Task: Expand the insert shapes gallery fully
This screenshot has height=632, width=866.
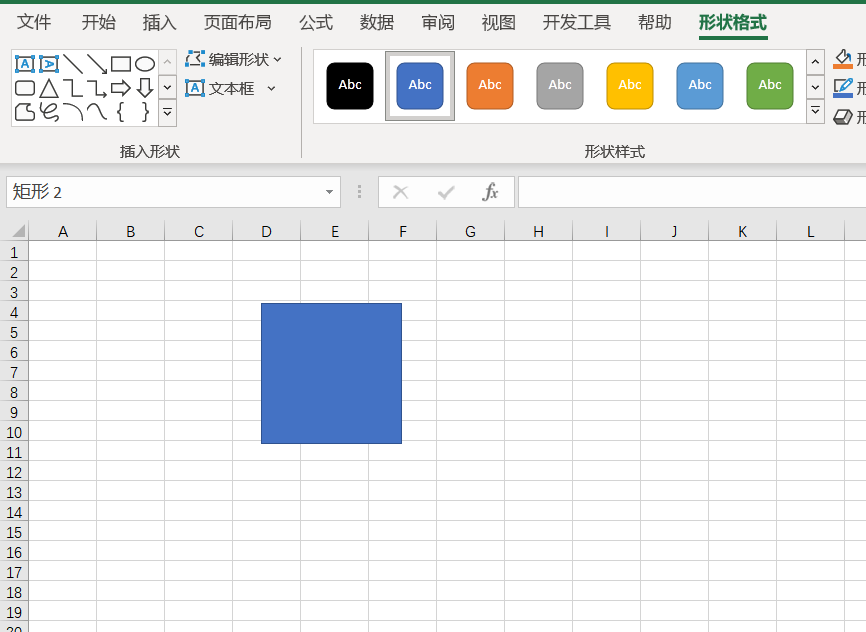Action: [167, 113]
